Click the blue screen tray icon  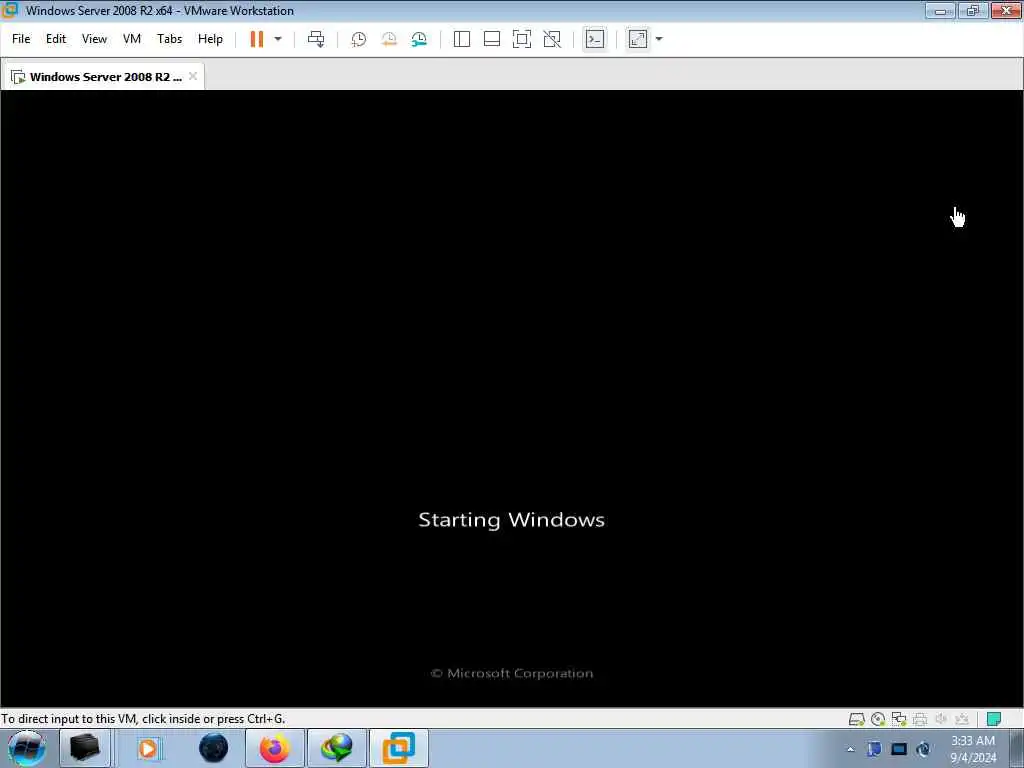899,749
